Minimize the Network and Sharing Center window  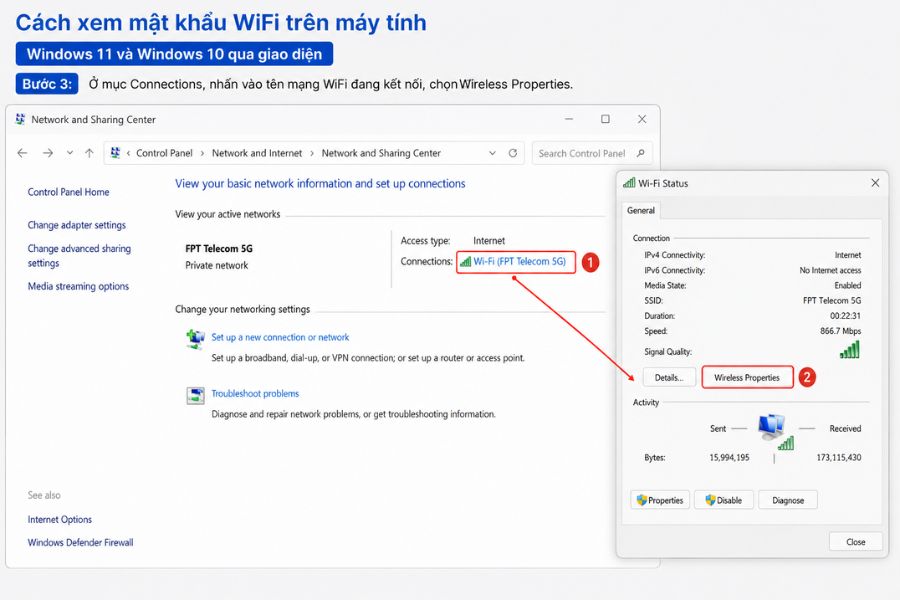[569, 119]
